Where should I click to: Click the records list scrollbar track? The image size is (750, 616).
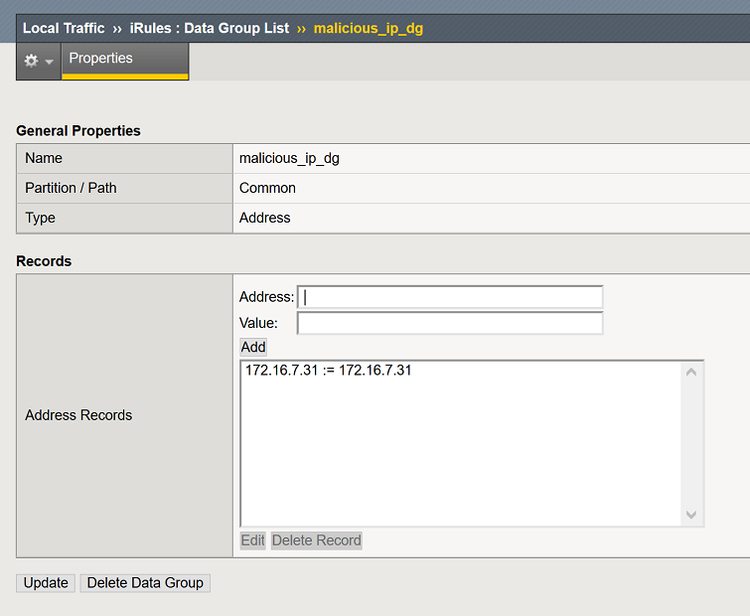[x=691, y=445]
